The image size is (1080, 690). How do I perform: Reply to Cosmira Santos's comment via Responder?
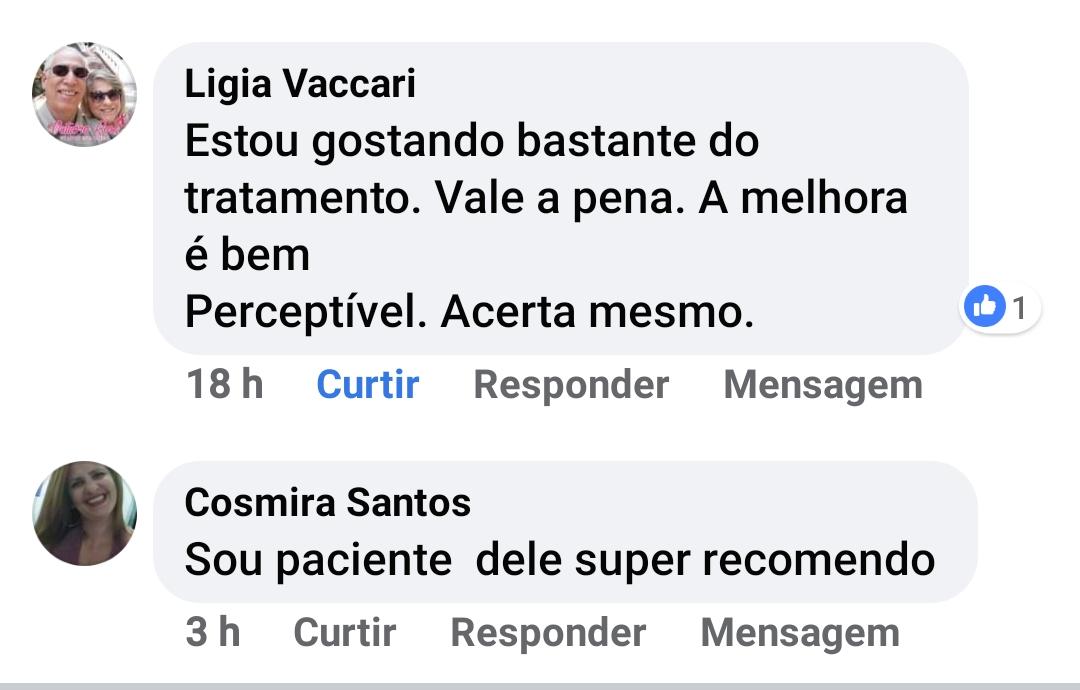(548, 632)
